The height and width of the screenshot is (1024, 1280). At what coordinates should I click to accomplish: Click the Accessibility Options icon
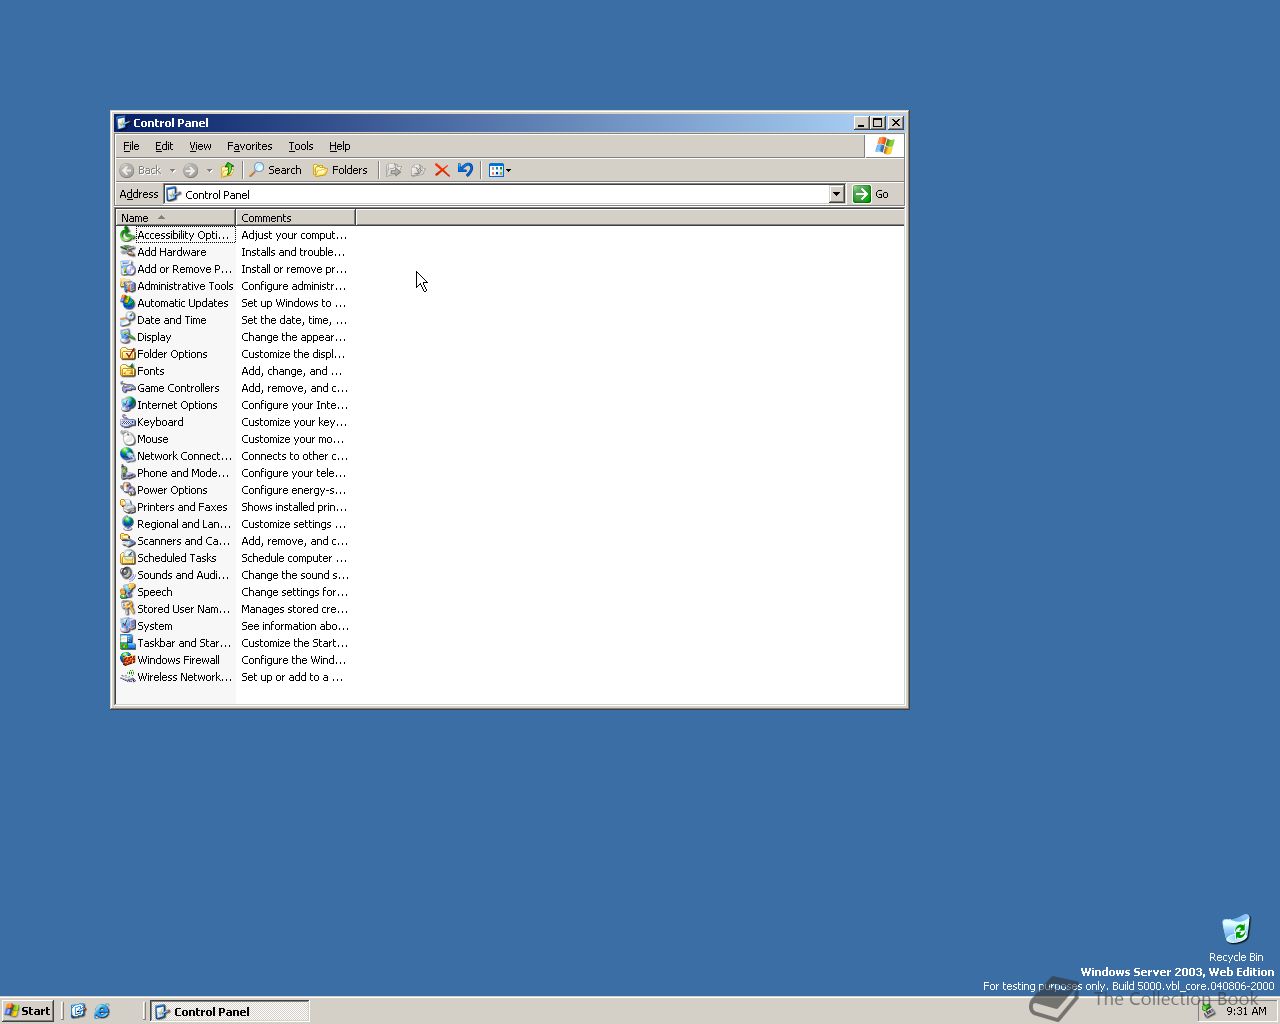pyautogui.click(x=127, y=235)
